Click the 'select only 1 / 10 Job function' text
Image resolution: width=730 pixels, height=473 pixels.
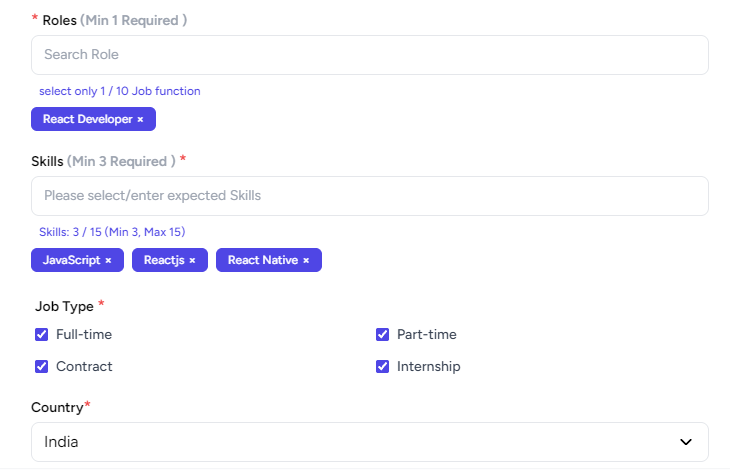120,91
